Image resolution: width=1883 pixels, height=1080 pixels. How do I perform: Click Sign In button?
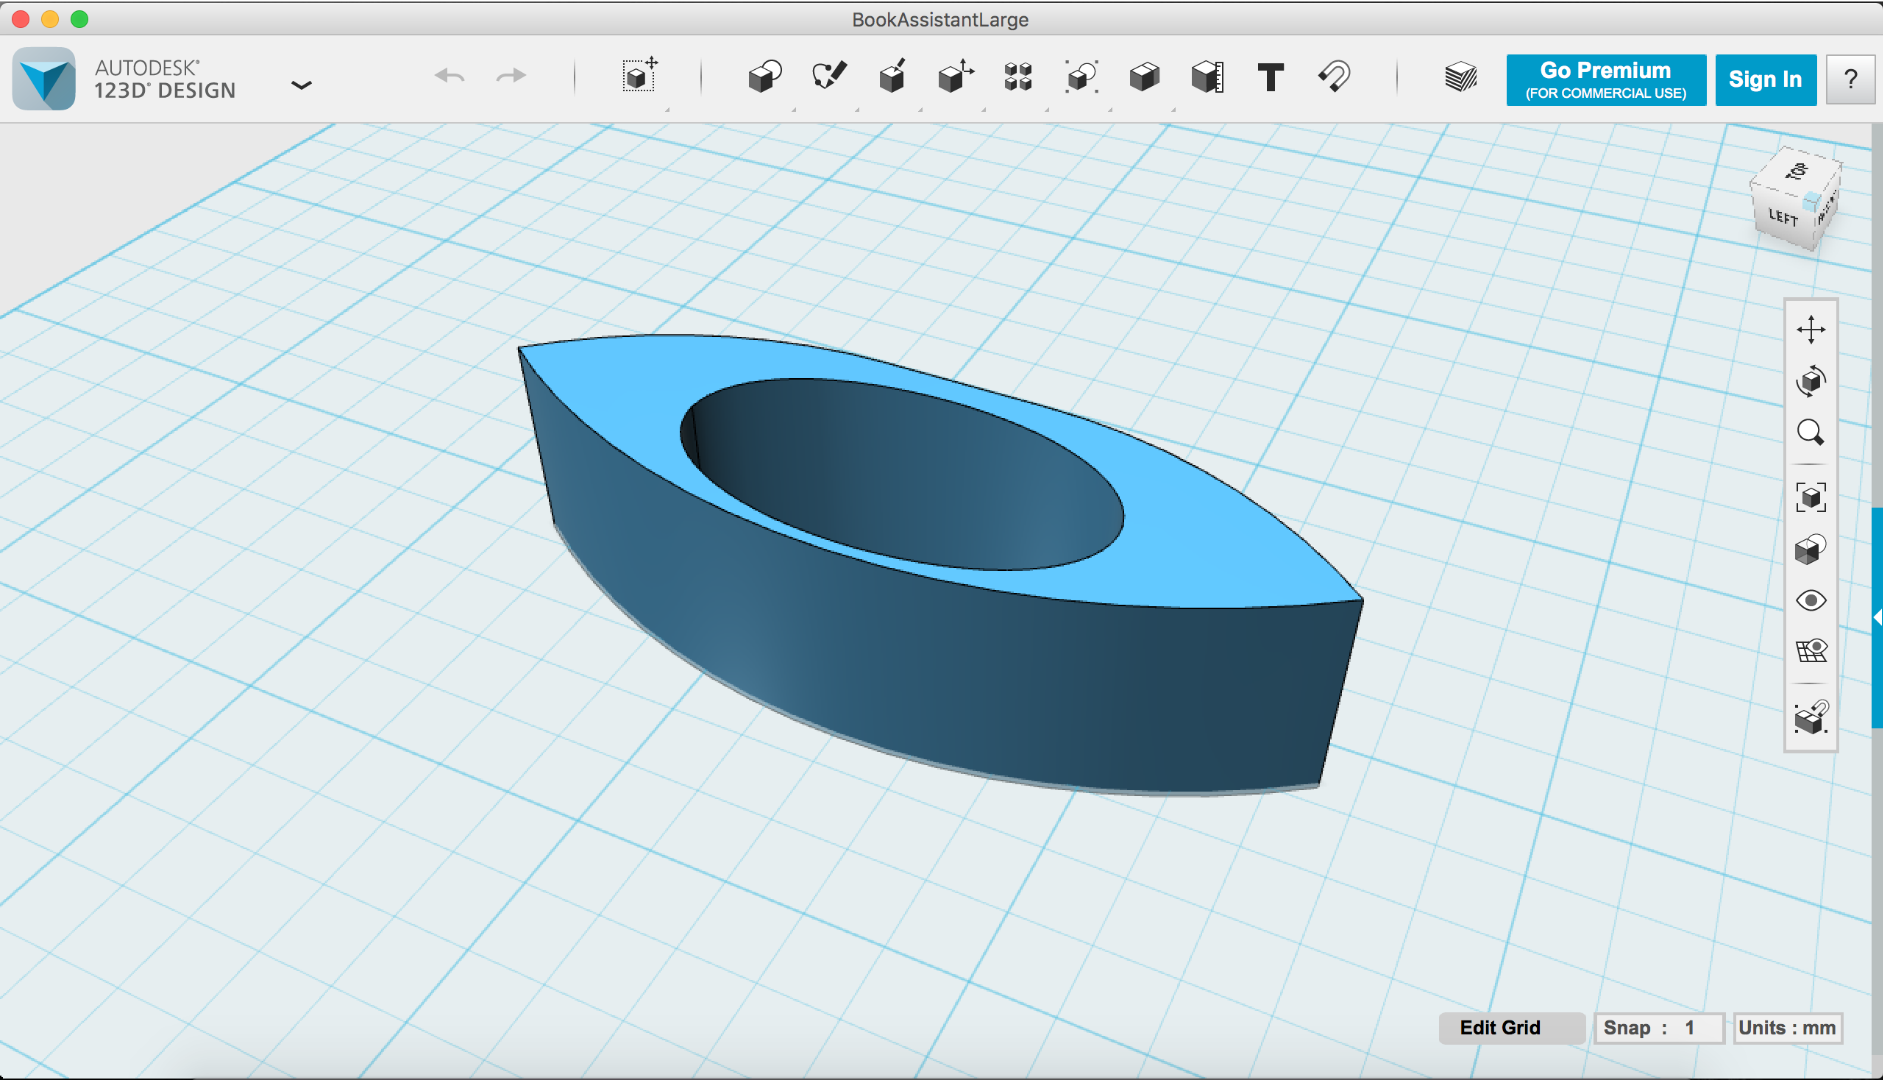coord(1765,80)
